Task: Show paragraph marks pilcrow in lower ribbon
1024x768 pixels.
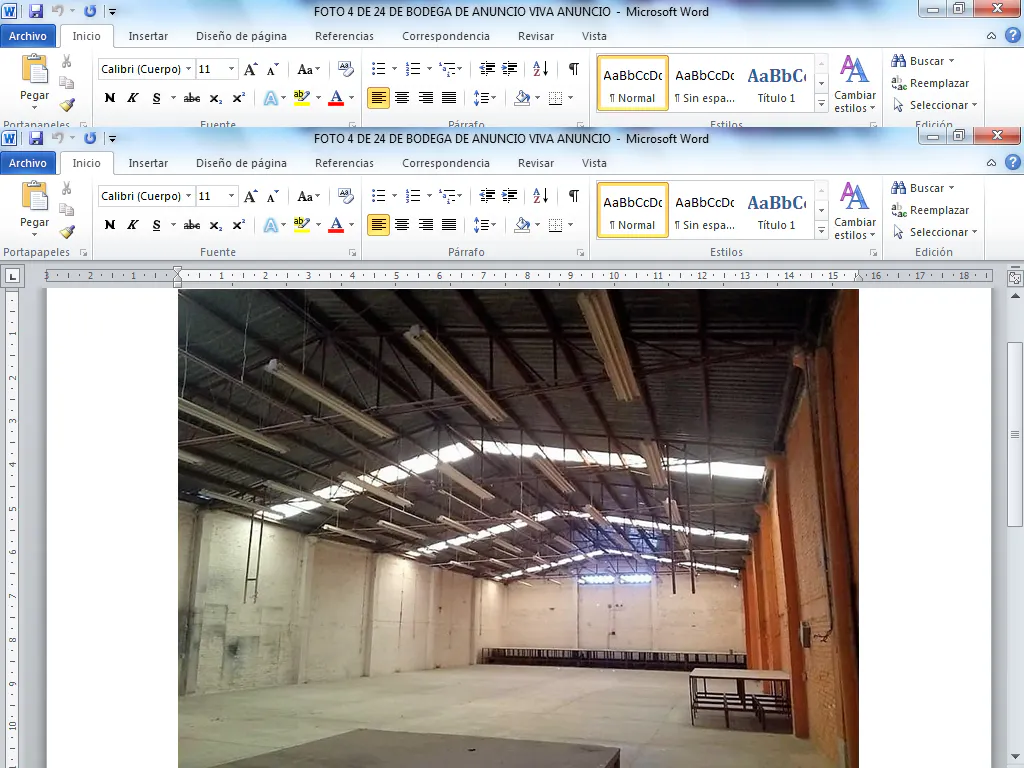Action: pyautogui.click(x=573, y=196)
